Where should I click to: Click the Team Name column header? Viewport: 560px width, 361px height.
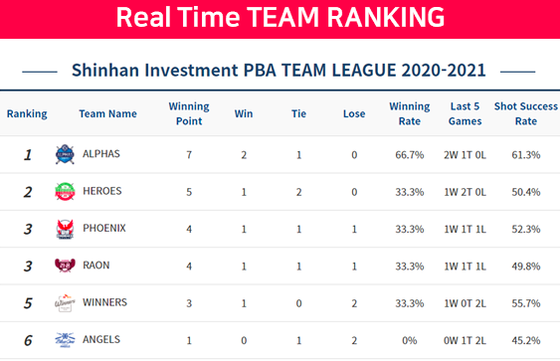click(108, 114)
